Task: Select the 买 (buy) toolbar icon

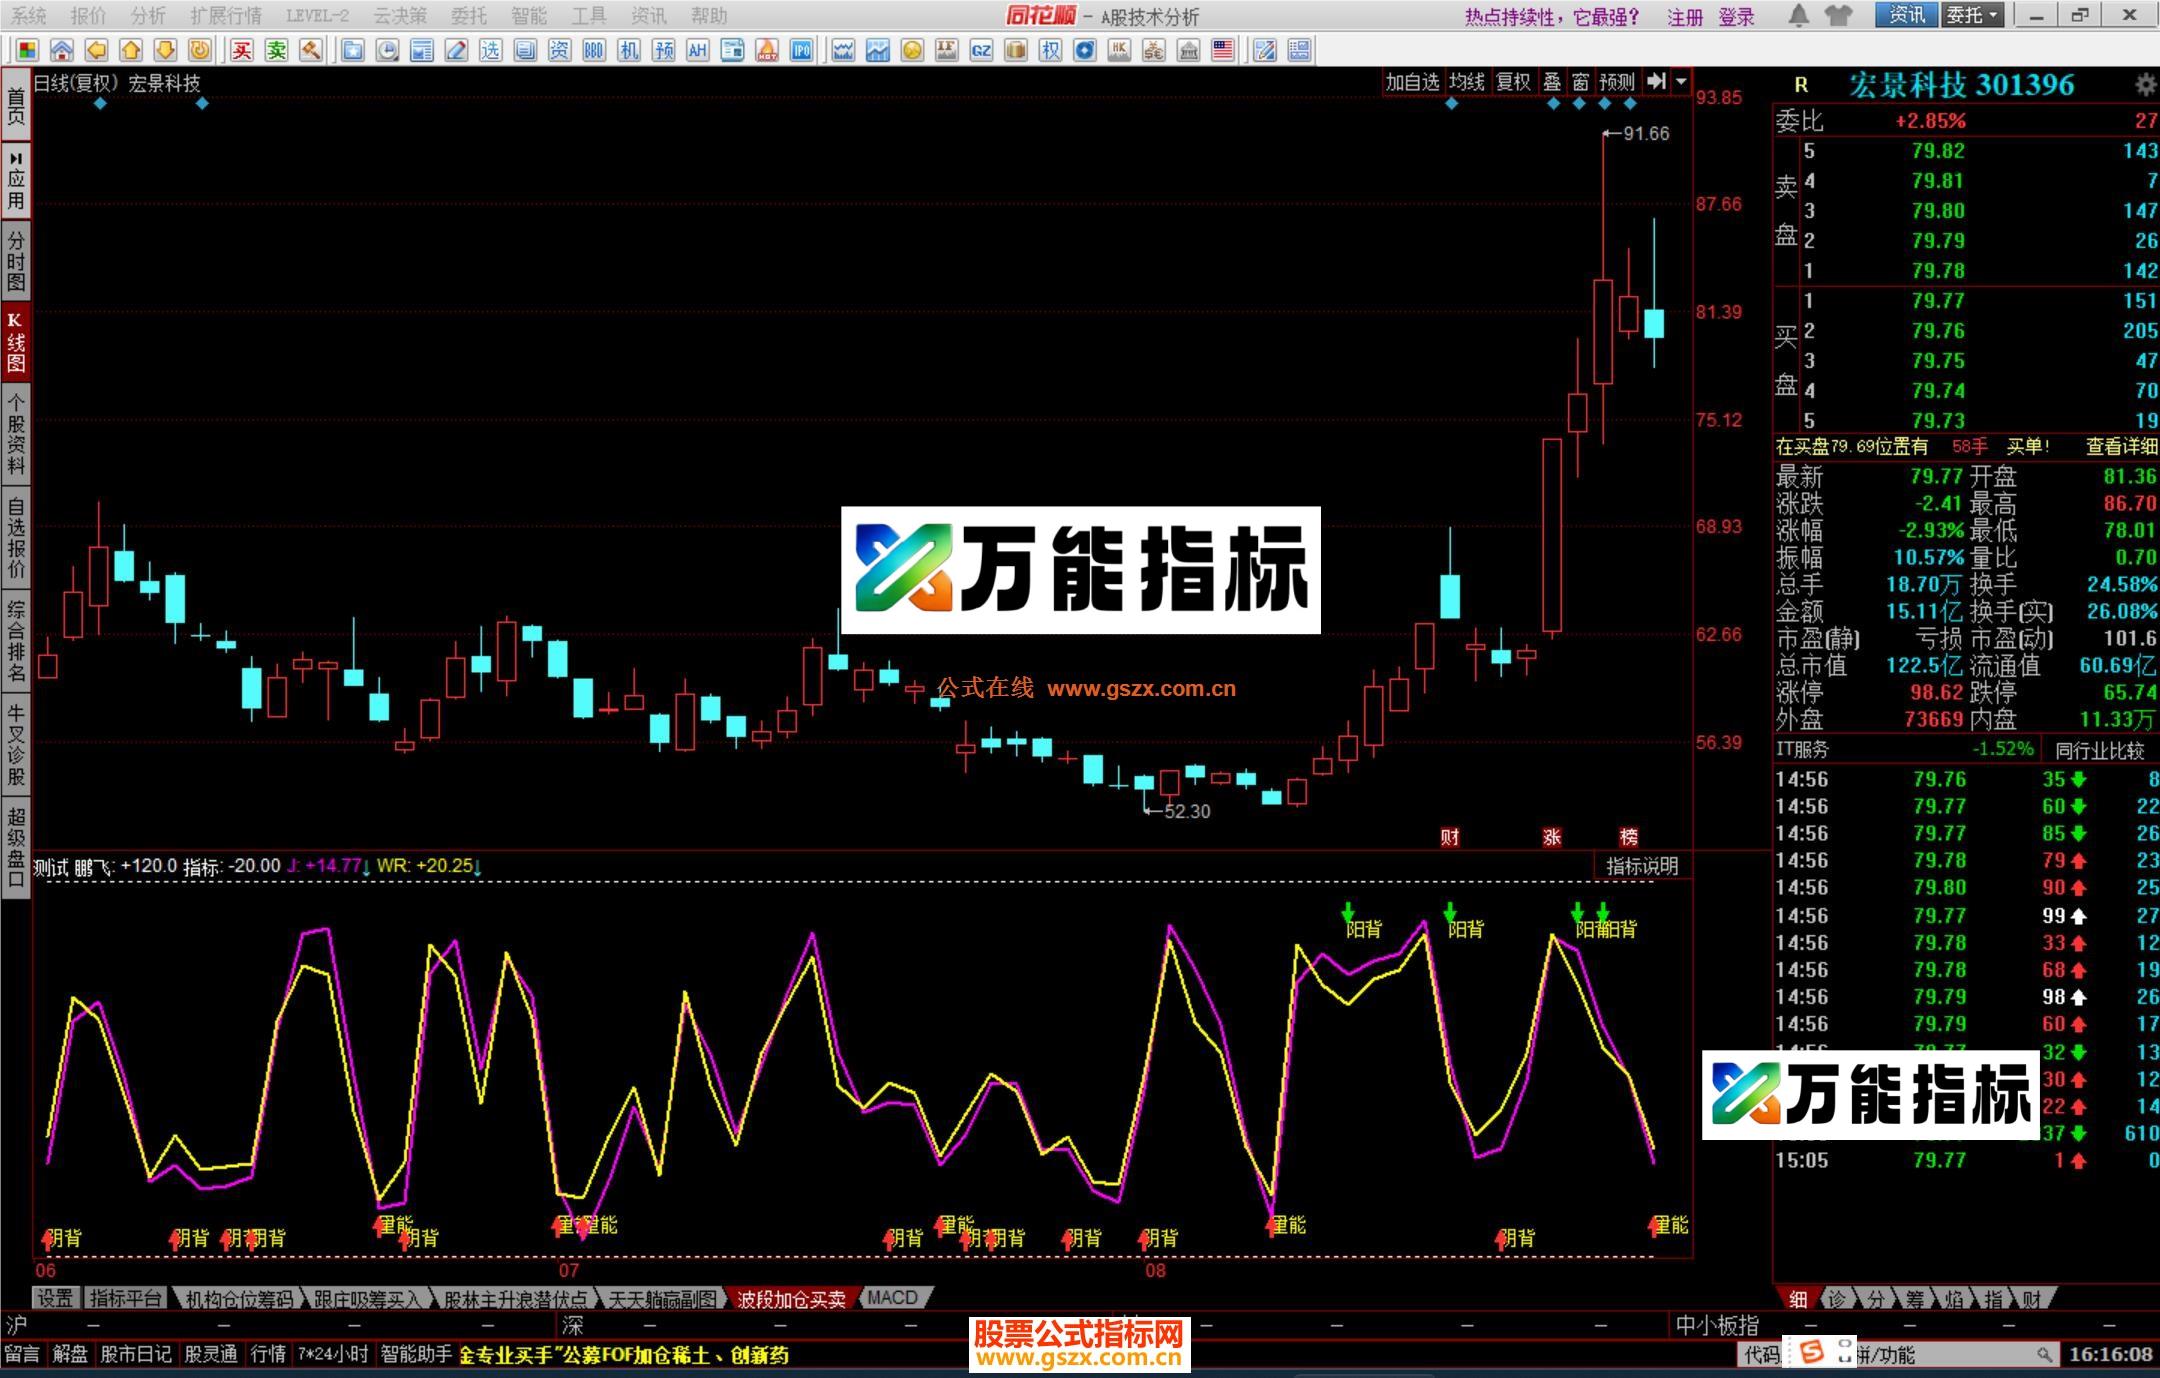Action: [243, 50]
